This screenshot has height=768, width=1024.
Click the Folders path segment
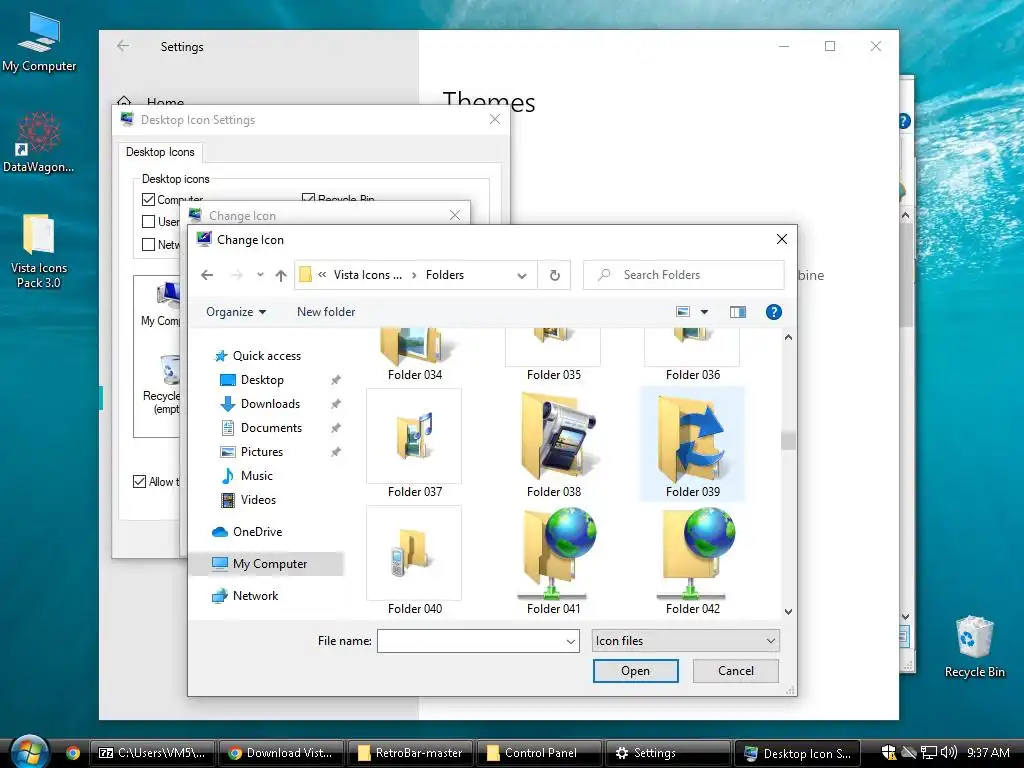click(445, 275)
